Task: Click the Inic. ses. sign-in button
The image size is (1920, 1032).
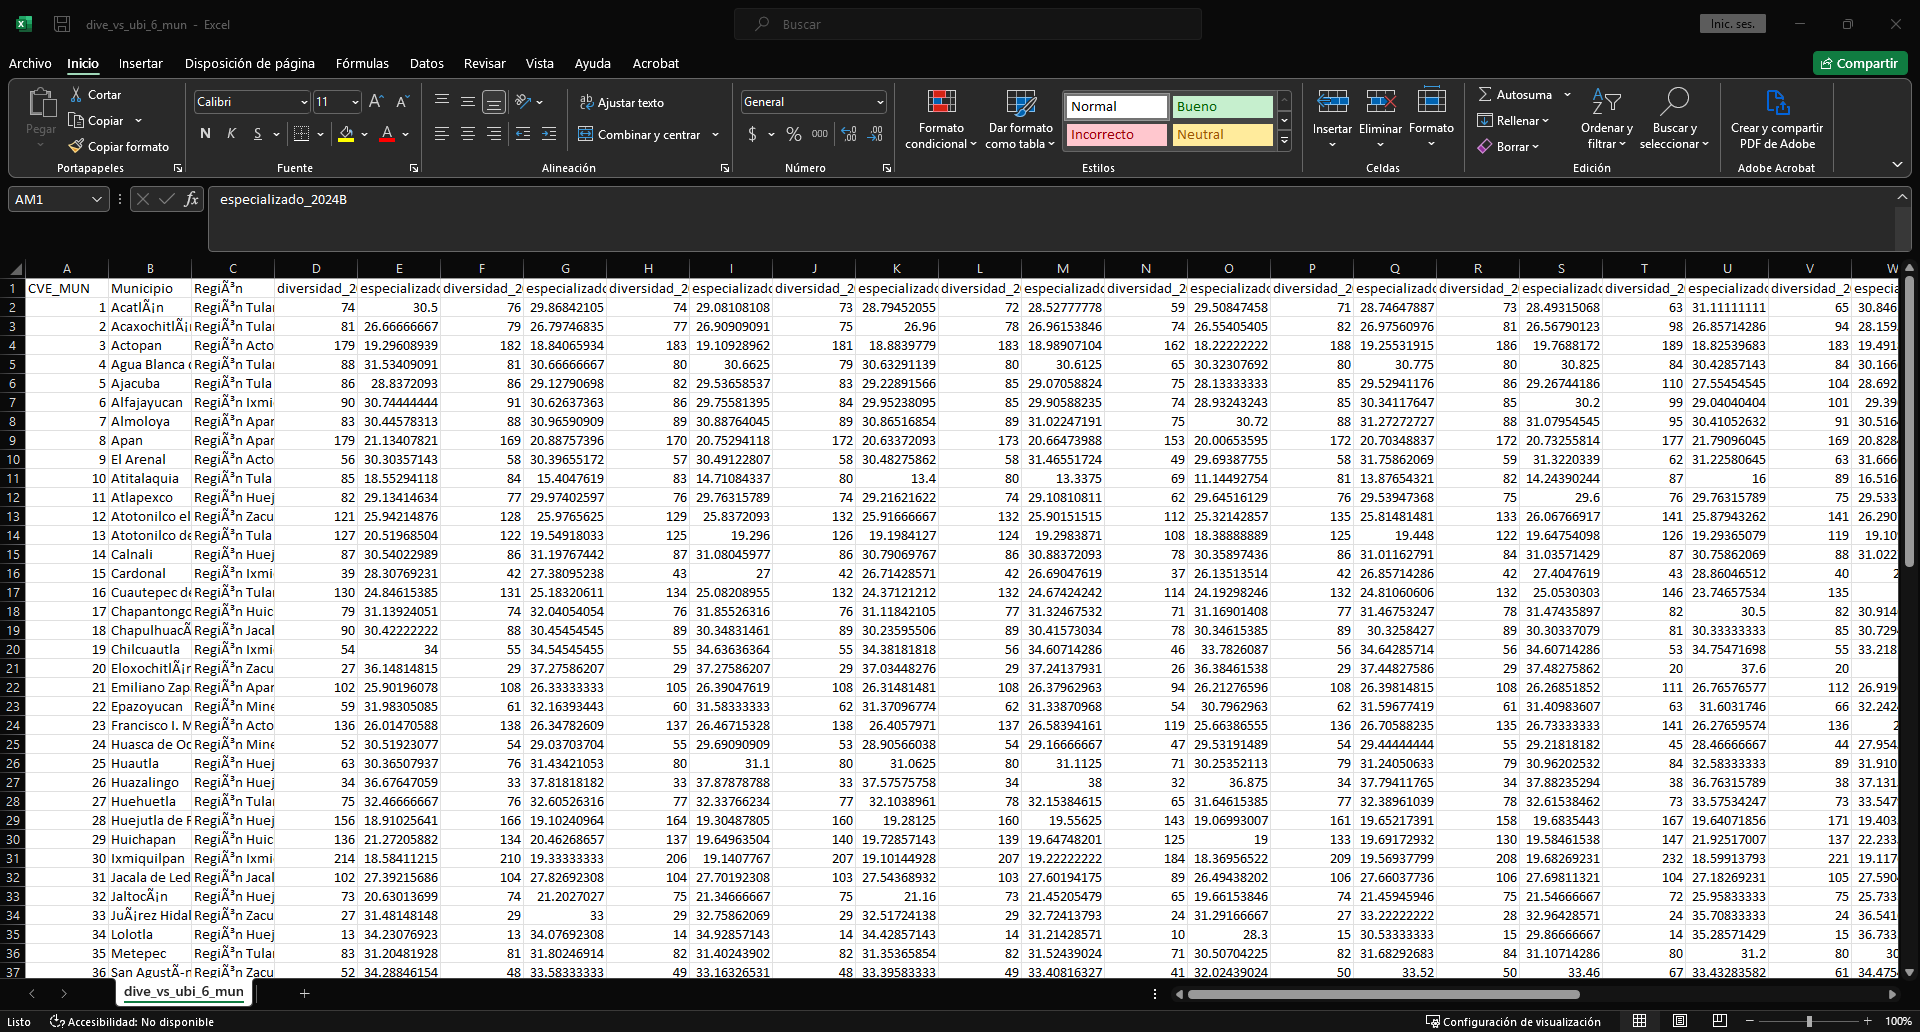Action: tap(1732, 24)
